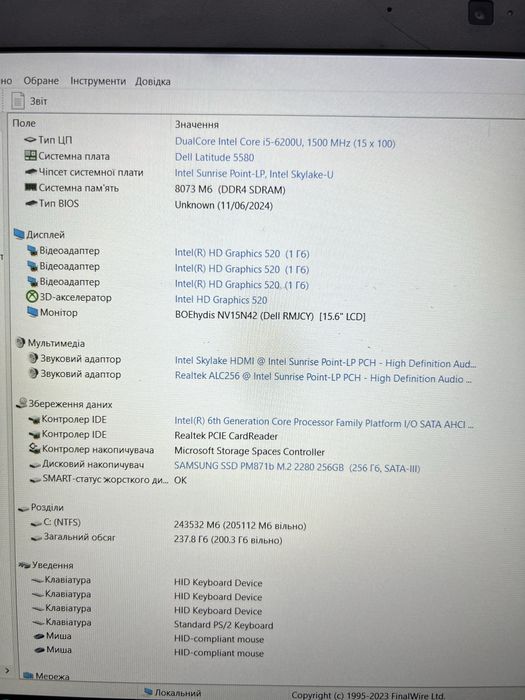Click the Загальний обсяг row icon
This screenshot has width=525, height=700.
point(37,538)
